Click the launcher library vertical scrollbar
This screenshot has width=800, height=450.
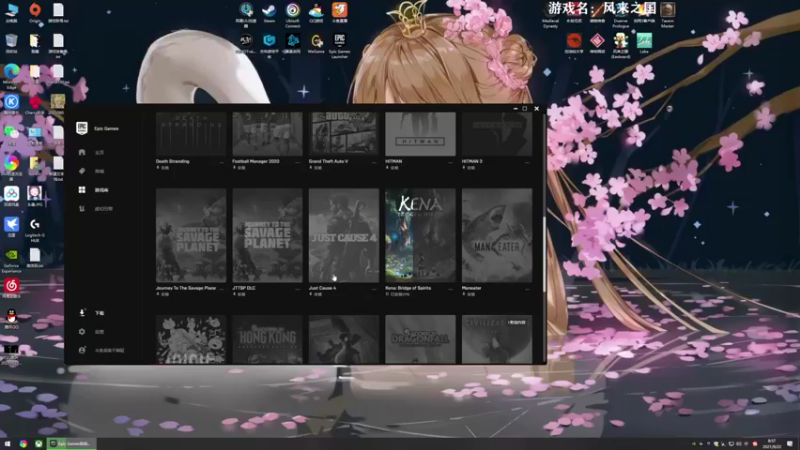coord(544,254)
